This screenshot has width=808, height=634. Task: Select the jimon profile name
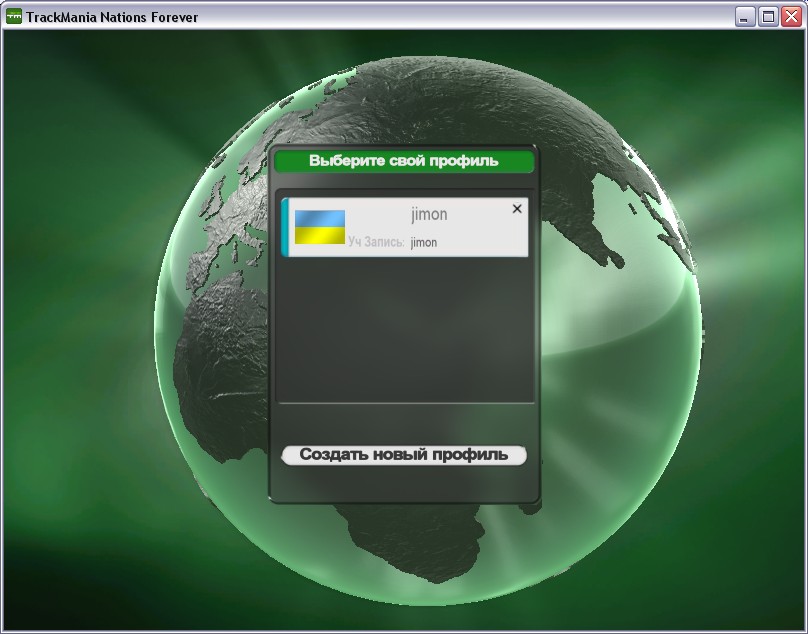coord(429,214)
